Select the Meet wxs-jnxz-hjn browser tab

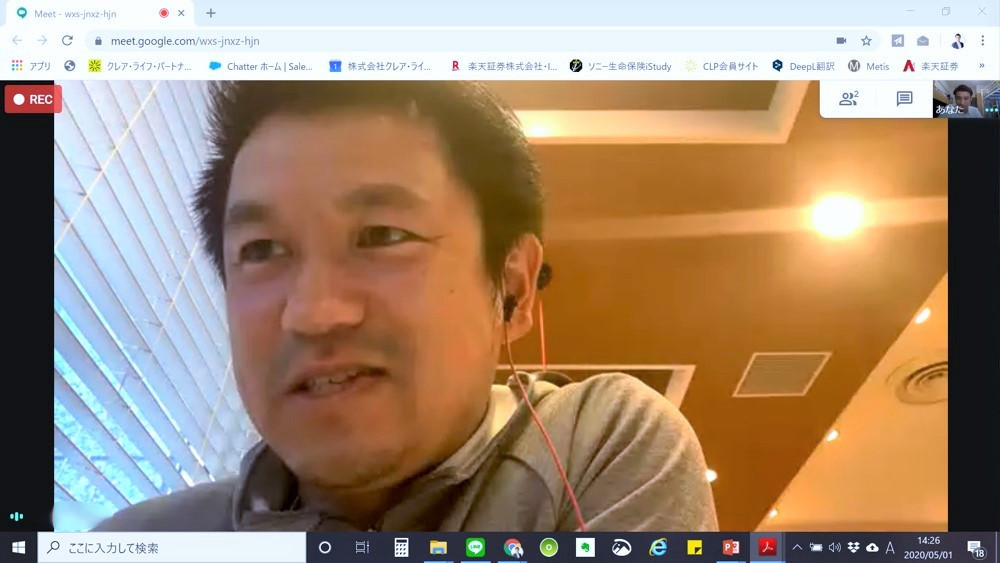pos(90,14)
